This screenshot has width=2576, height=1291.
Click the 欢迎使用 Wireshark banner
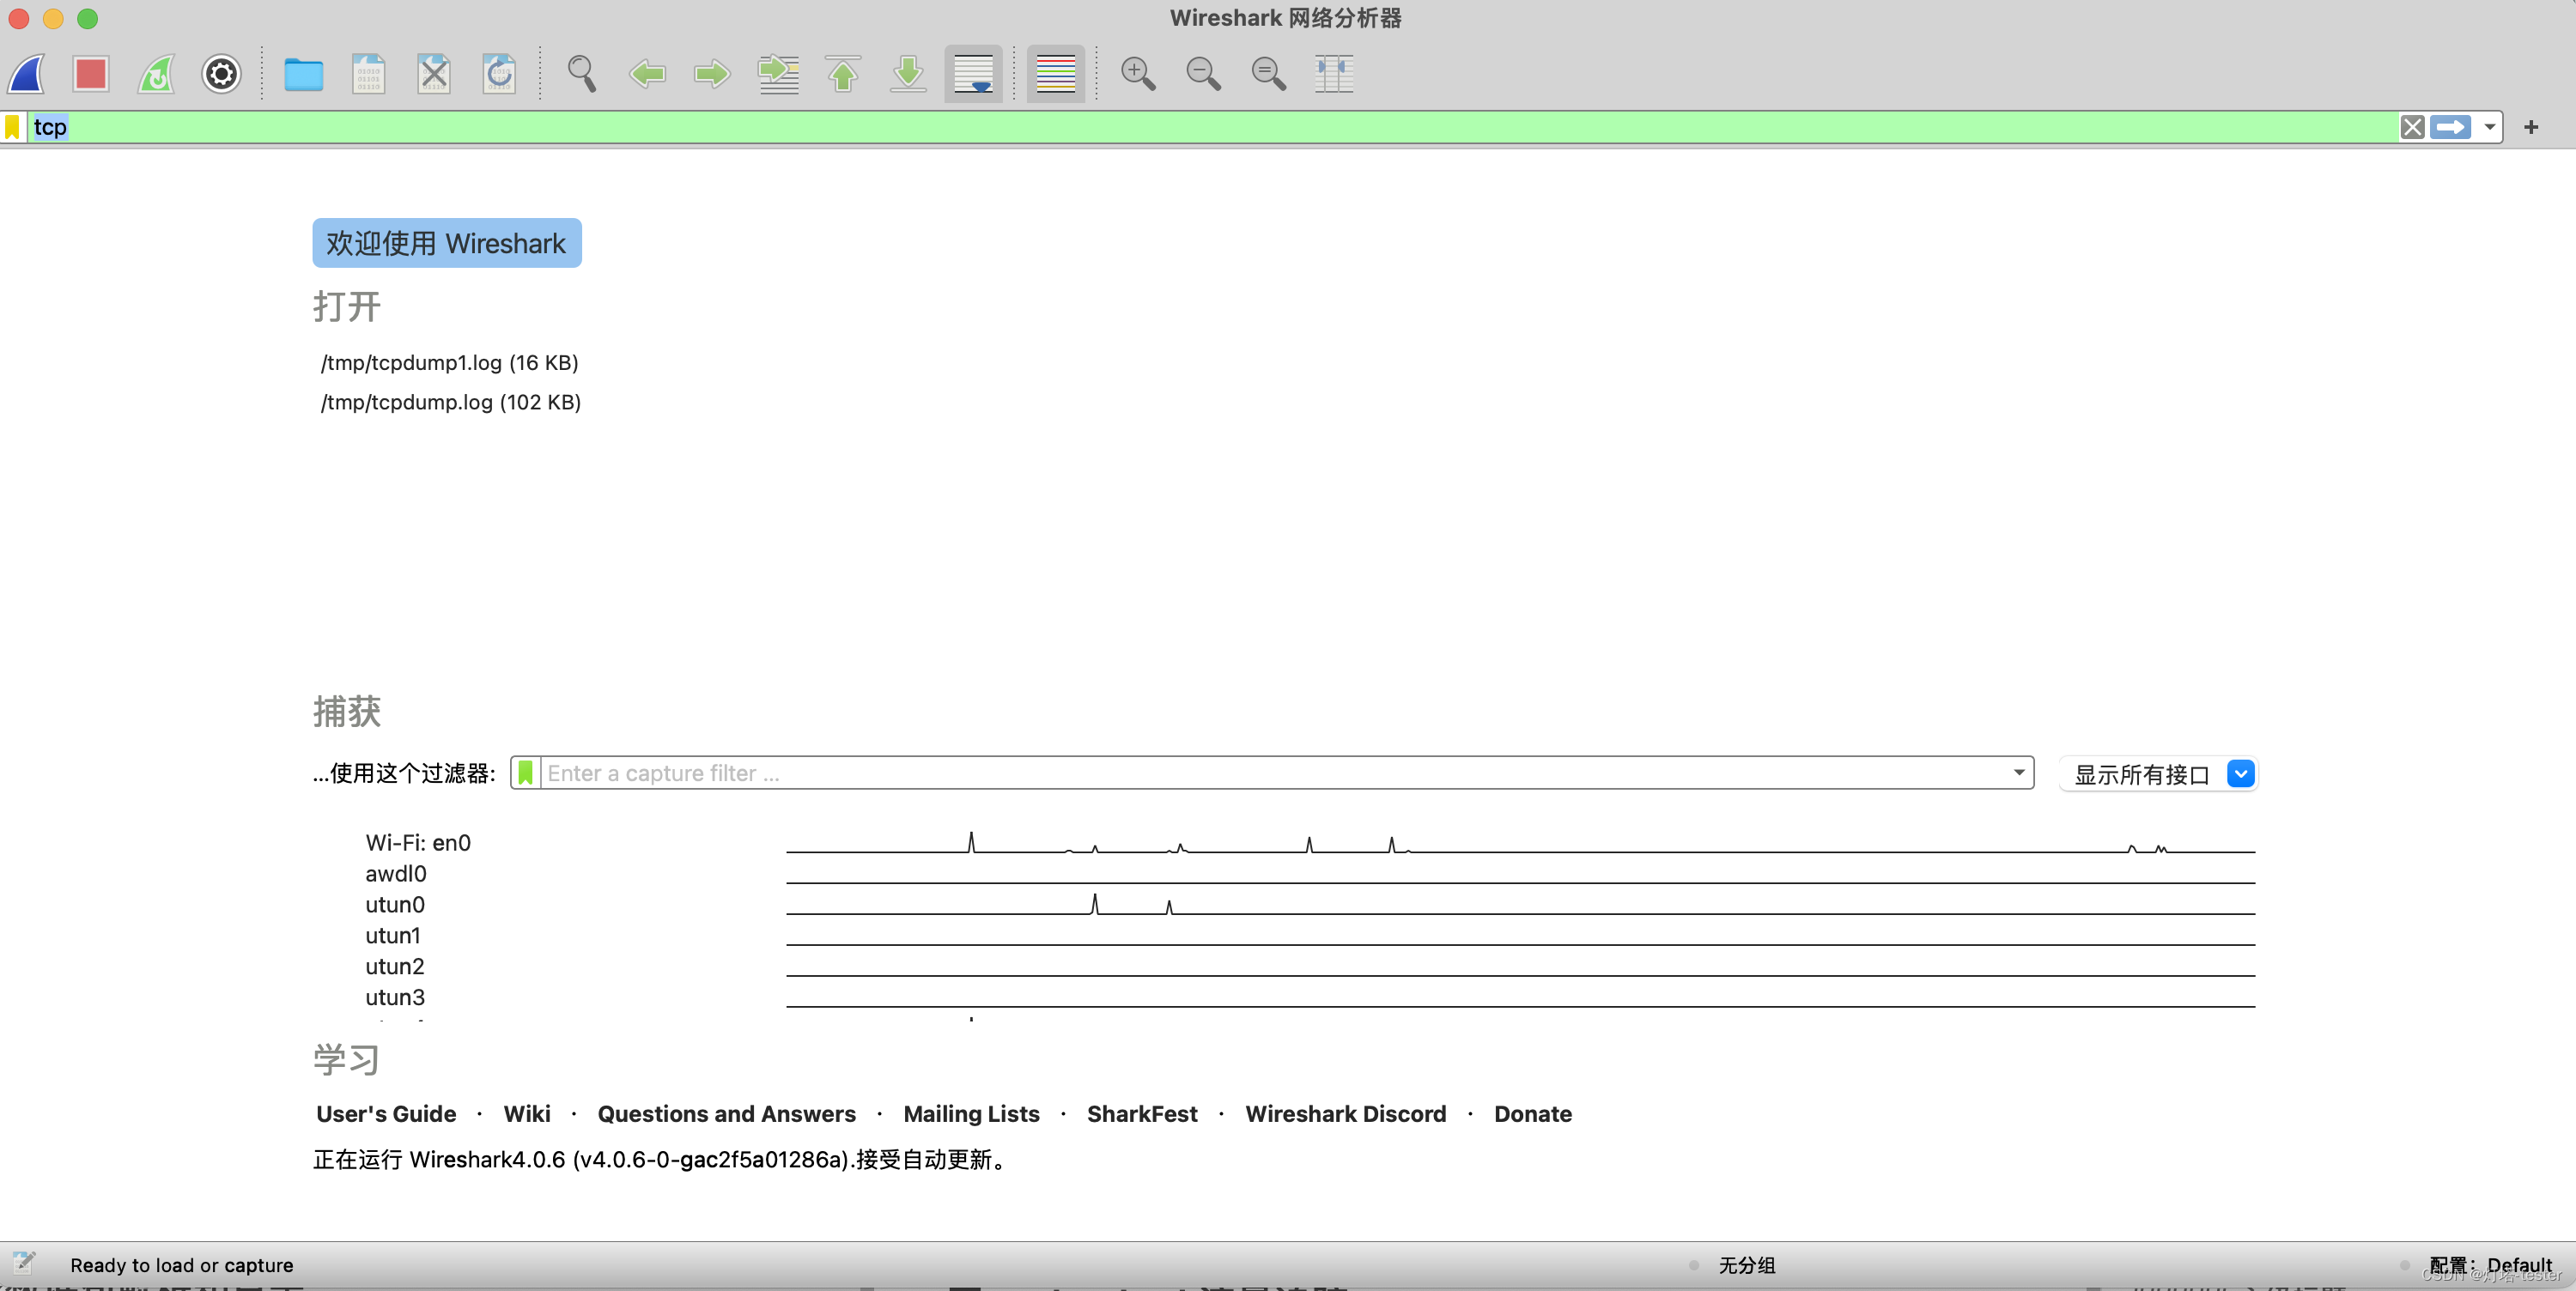point(447,243)
